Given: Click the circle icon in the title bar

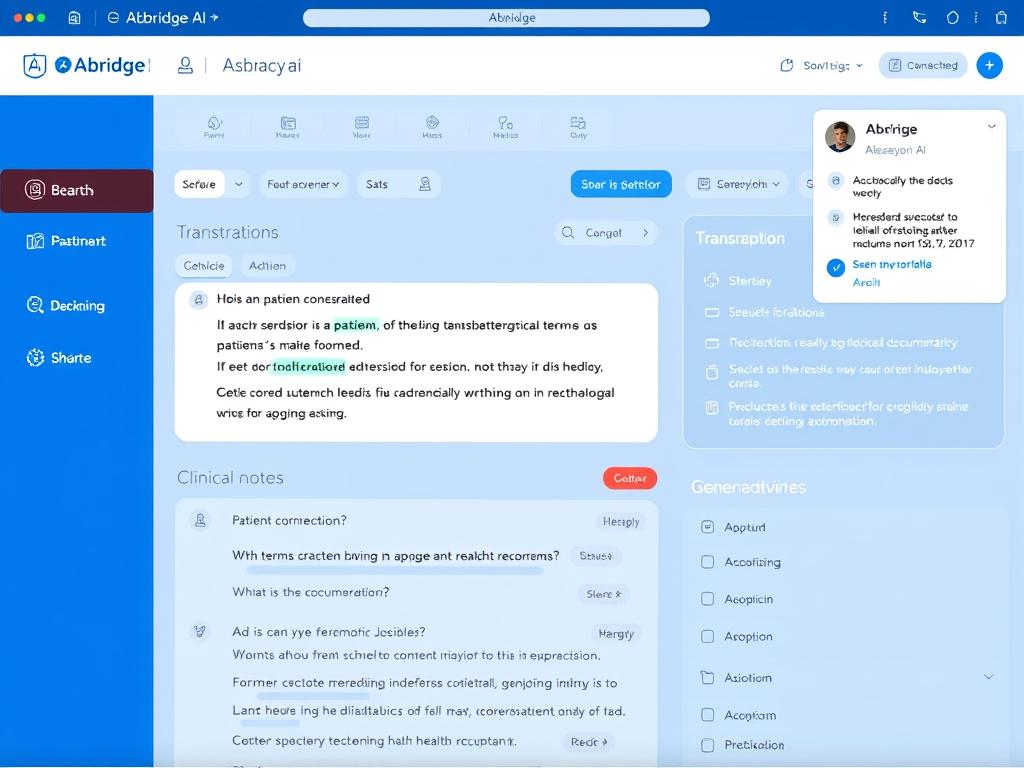Looking at the screenshot, I should [x=953, y=18].
